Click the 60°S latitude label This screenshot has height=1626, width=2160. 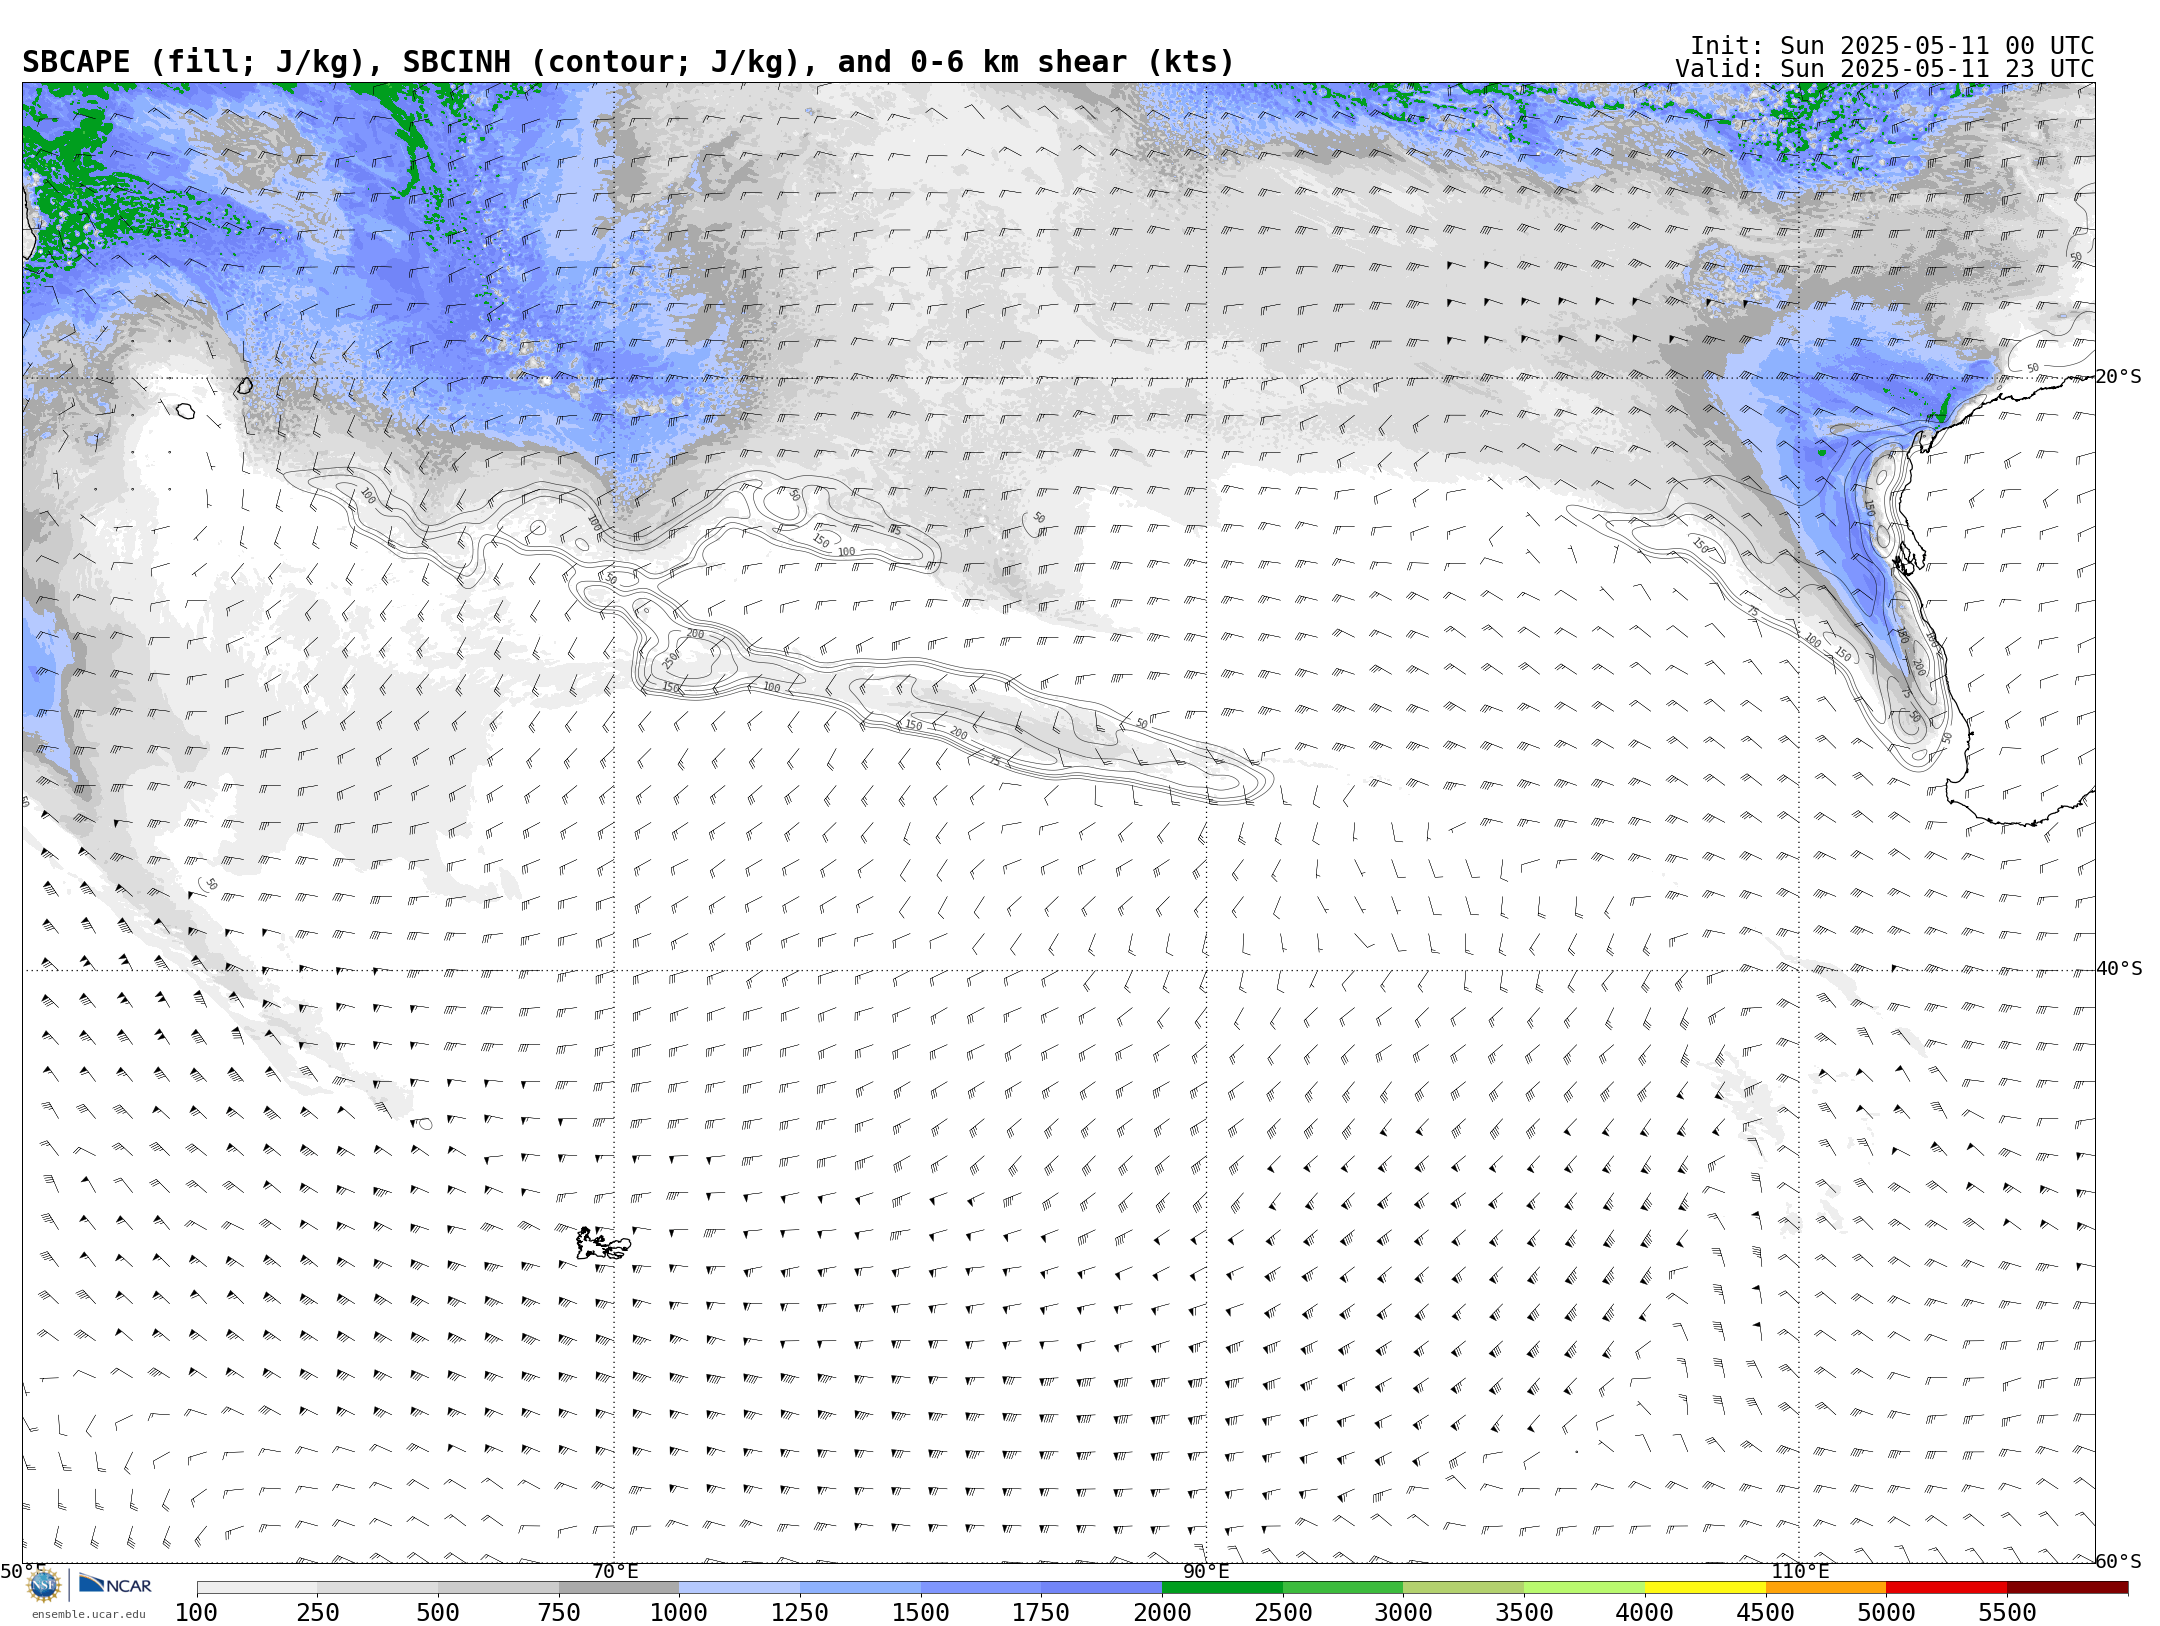(x=2119, y=1561)
